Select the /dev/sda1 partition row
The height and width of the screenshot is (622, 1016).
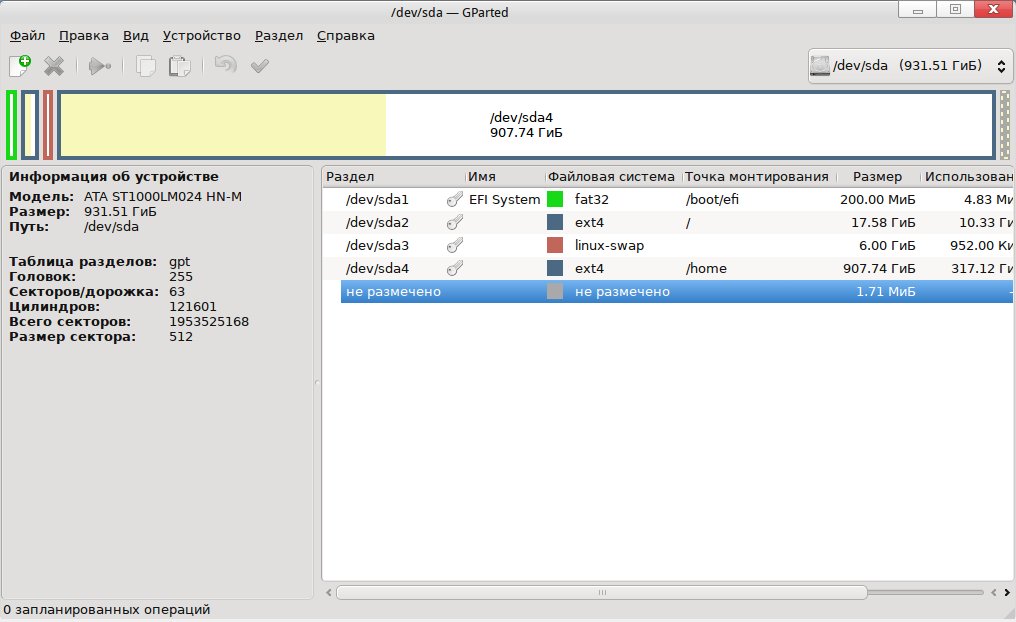668,200
